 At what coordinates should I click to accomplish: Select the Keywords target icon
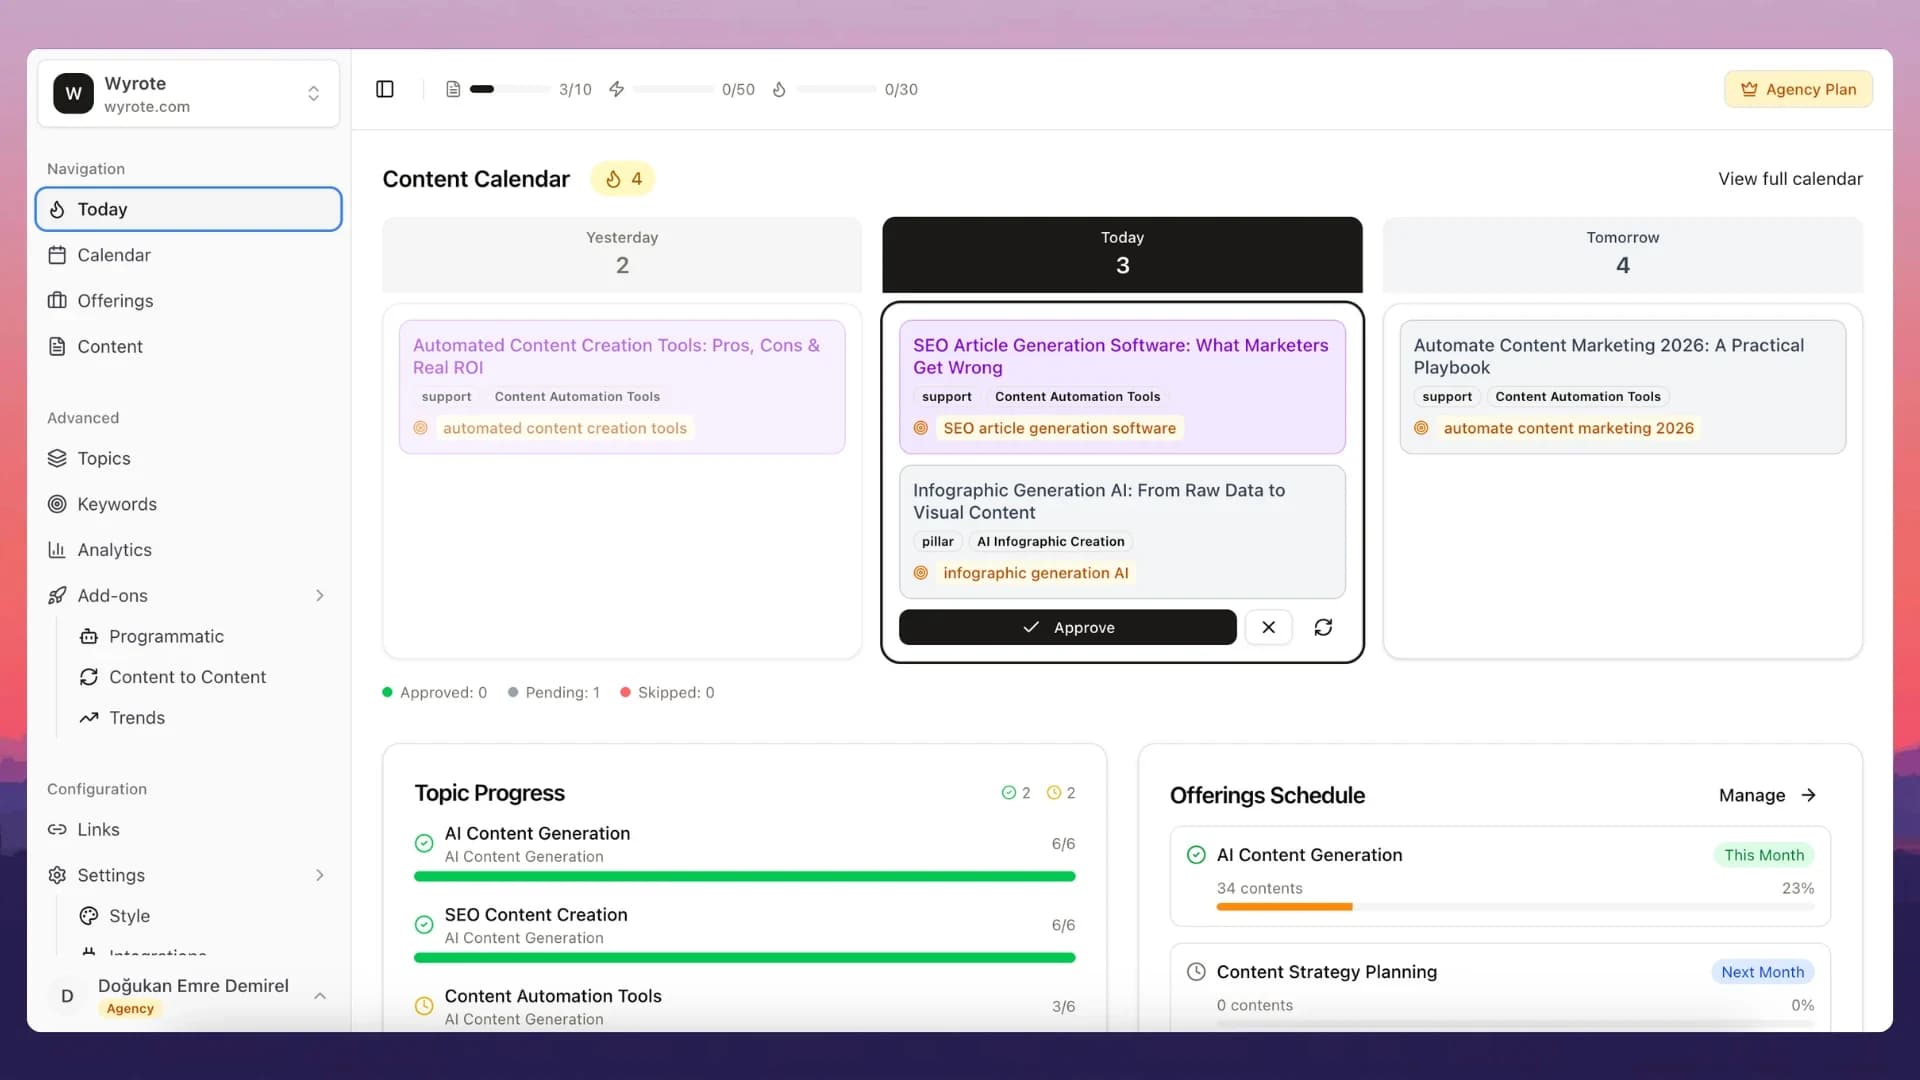tap(58, 504)
